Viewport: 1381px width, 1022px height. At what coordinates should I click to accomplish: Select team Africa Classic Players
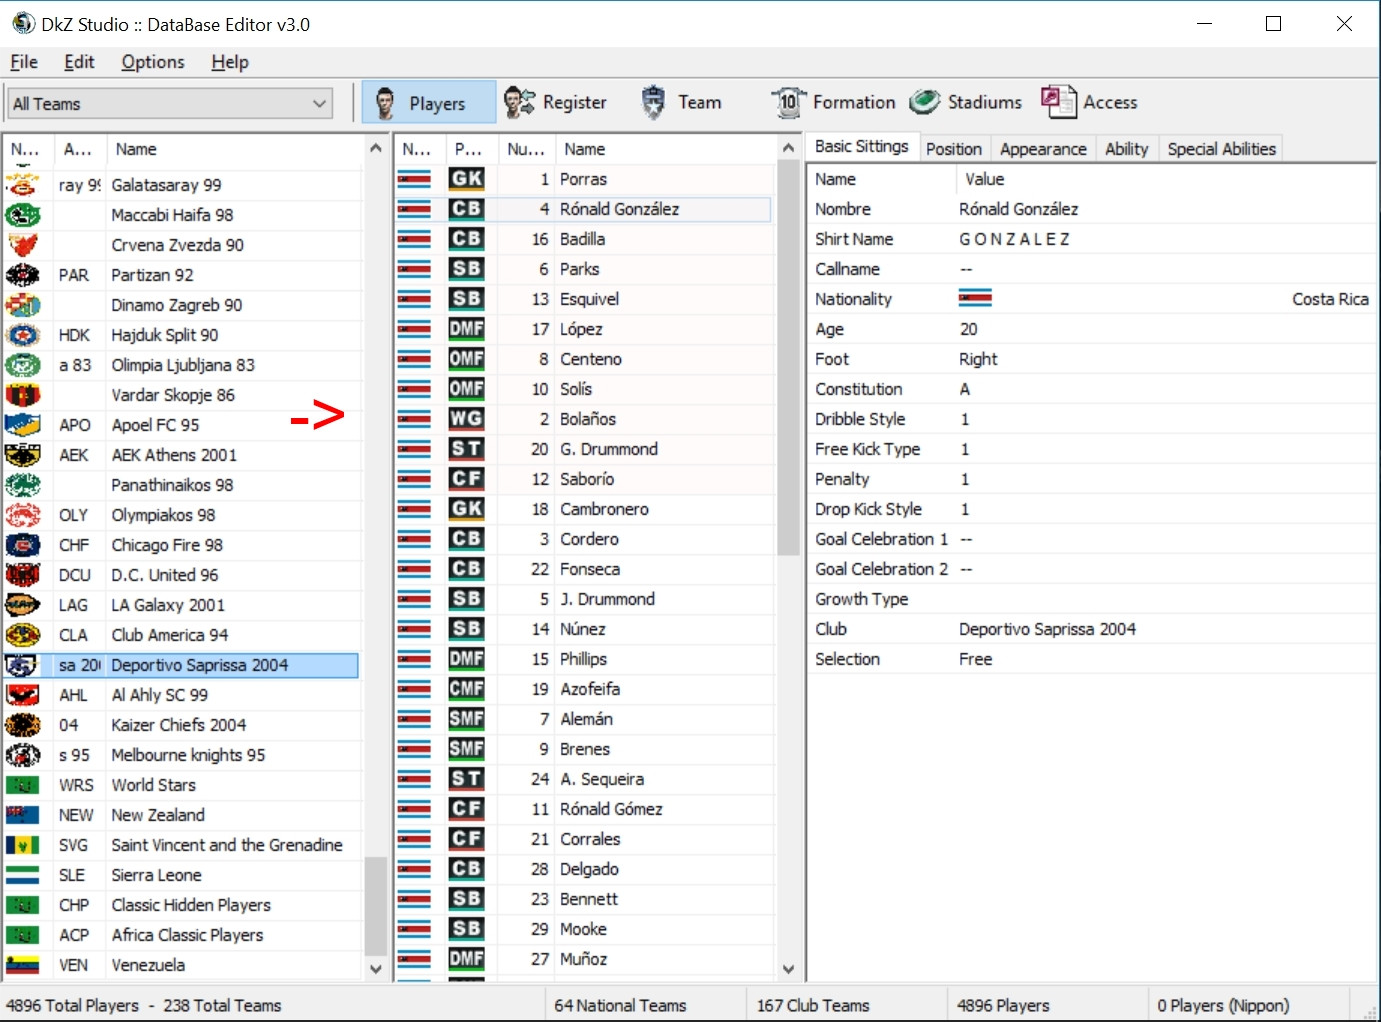pos(181,935)
